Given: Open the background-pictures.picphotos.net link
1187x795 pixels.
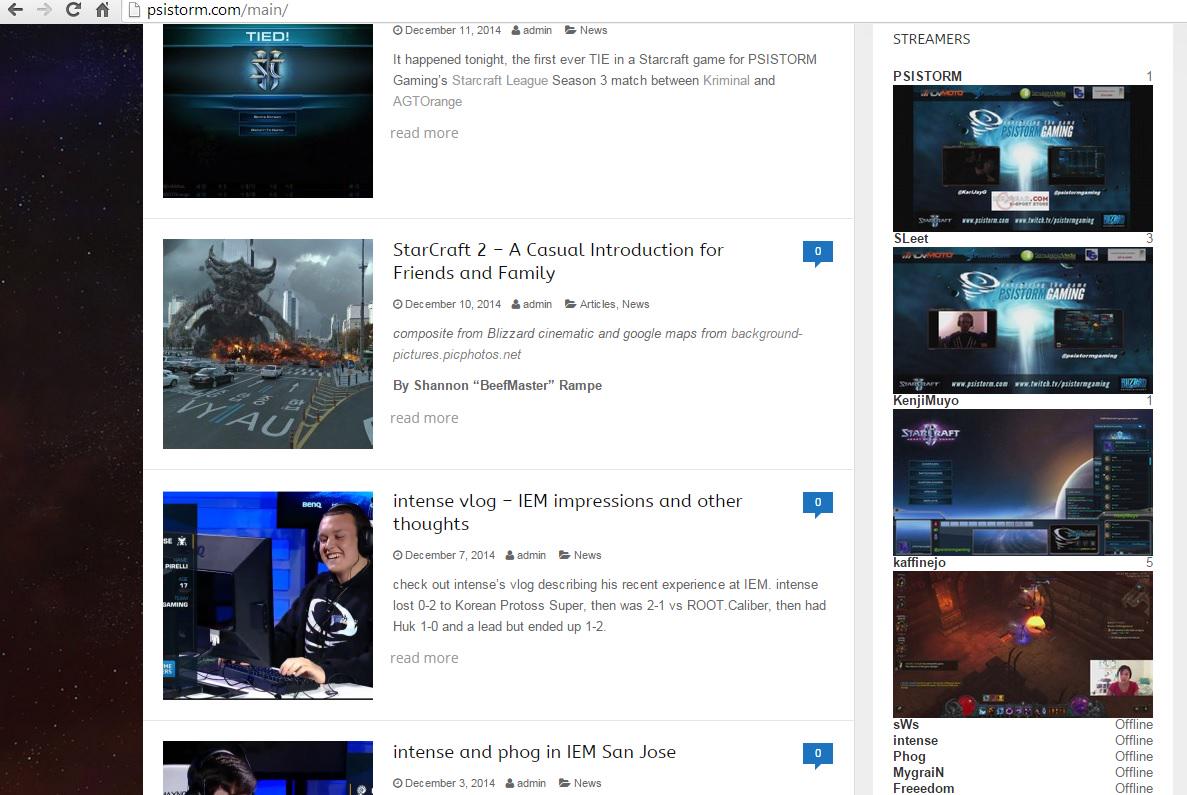Looking at the screenshot, I should [x=597, y=344].
